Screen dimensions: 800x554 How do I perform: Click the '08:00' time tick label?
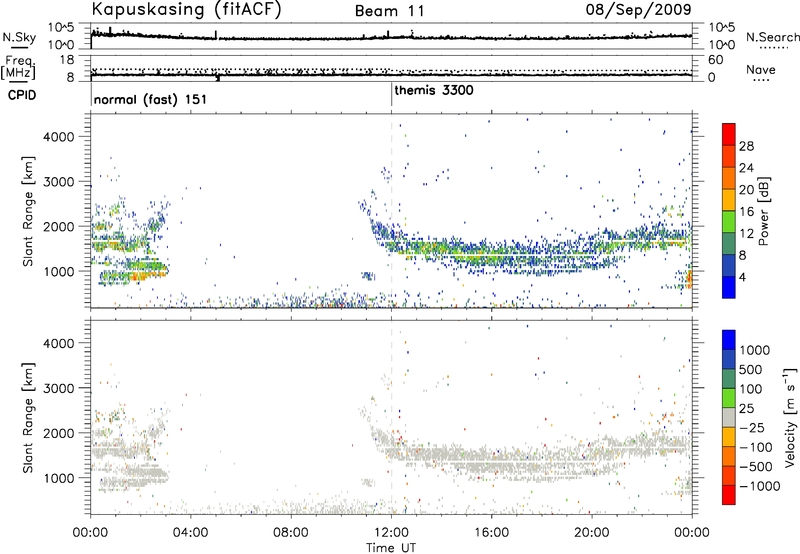pyautogui.click(x=291, y=533)
